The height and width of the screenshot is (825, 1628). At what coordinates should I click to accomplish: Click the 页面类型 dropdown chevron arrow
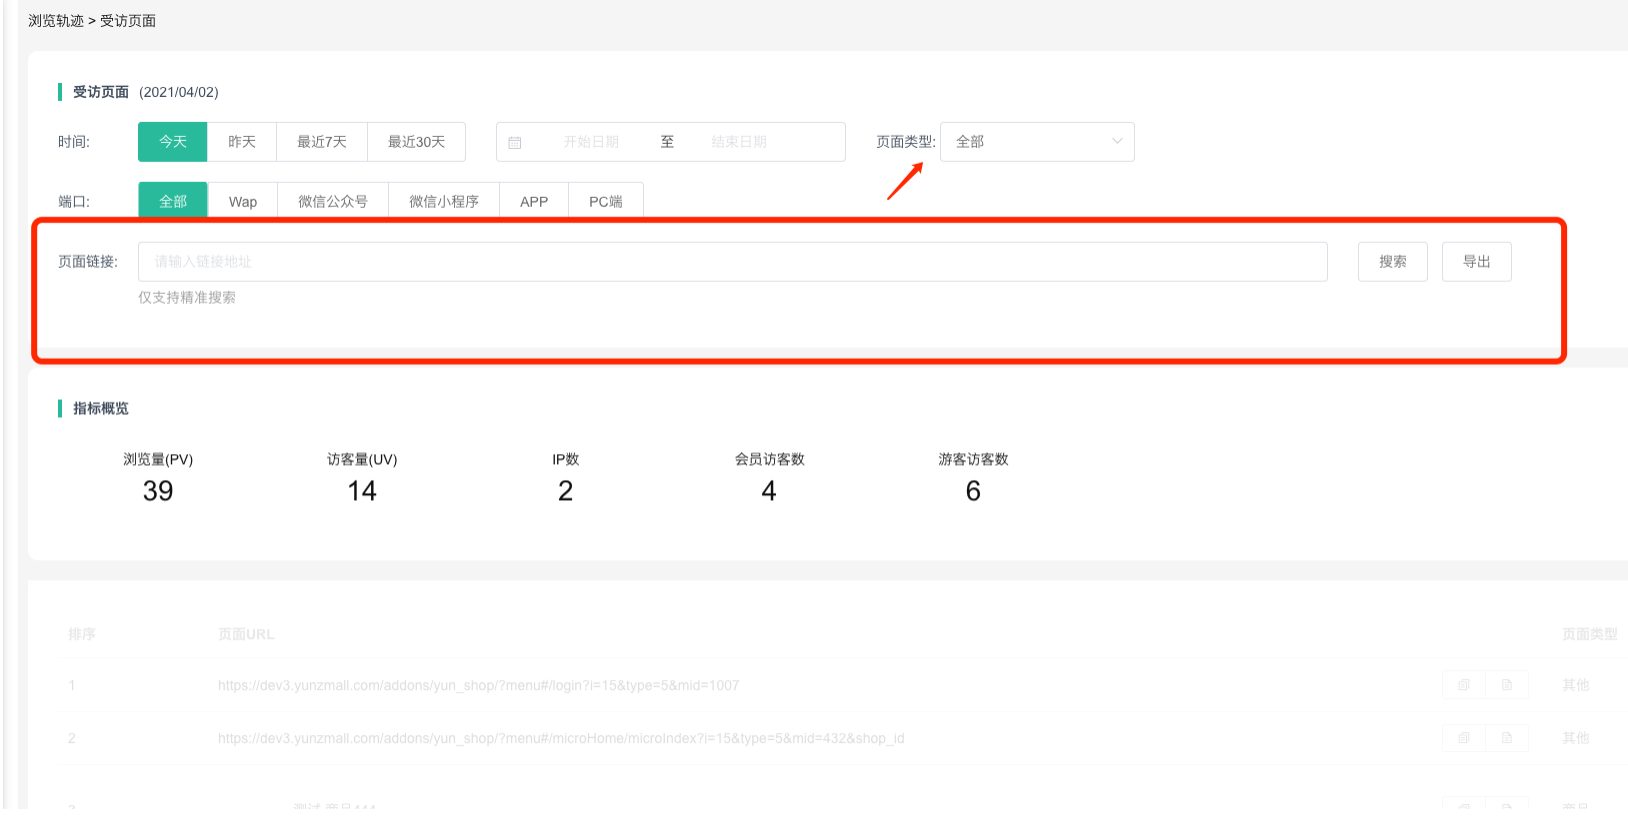(x=1117, y=142)
